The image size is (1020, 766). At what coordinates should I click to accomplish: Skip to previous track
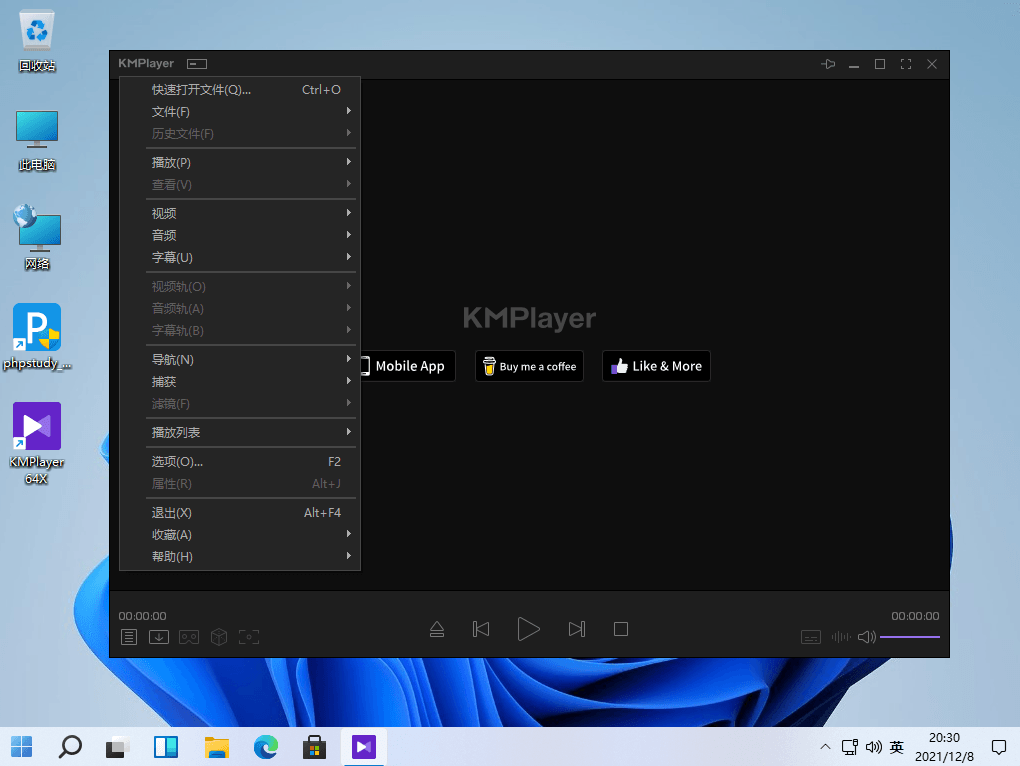(481, 629)
